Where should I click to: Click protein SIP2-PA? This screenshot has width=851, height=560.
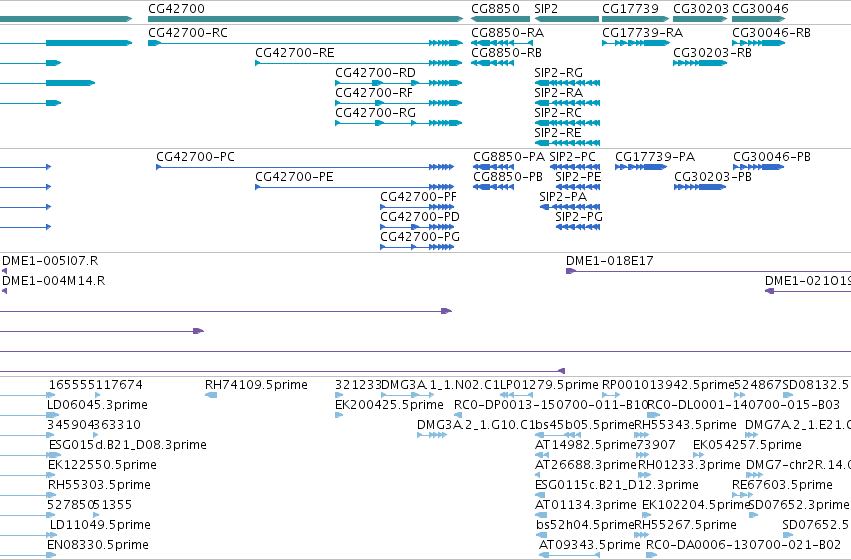point(563,198)
